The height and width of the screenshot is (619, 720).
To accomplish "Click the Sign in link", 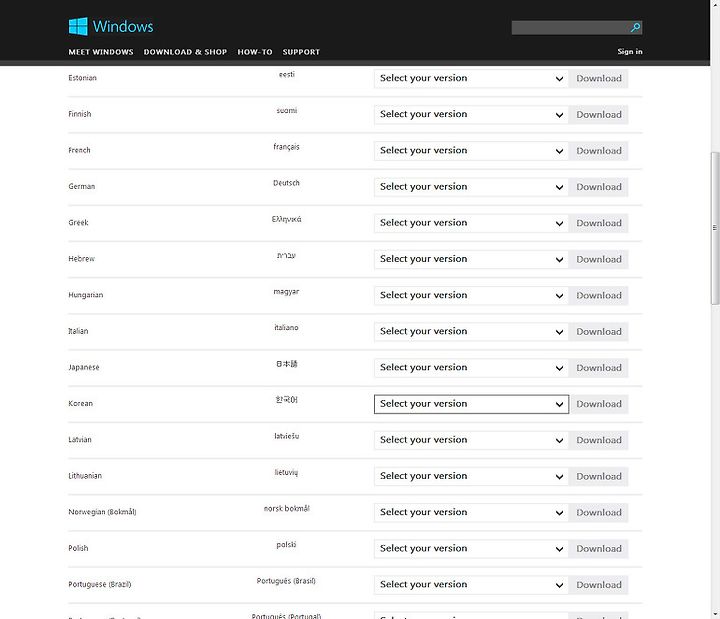I will pyautogui.click(x=630, y=51).
